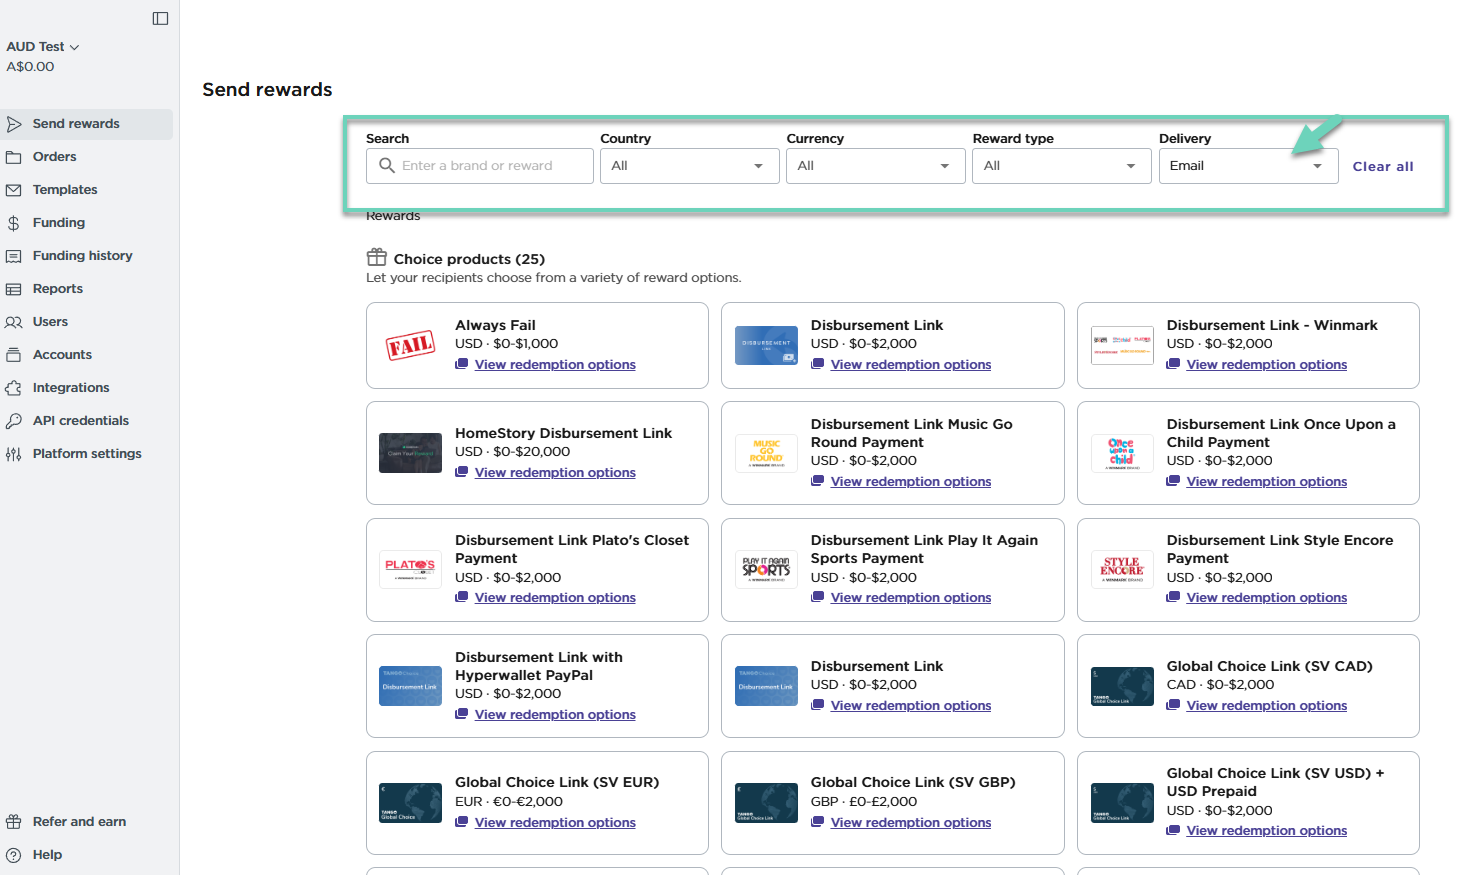The image size is (1475, 875).
Task: Expand the AUD Test account switcher
Action: pos(43,47)
